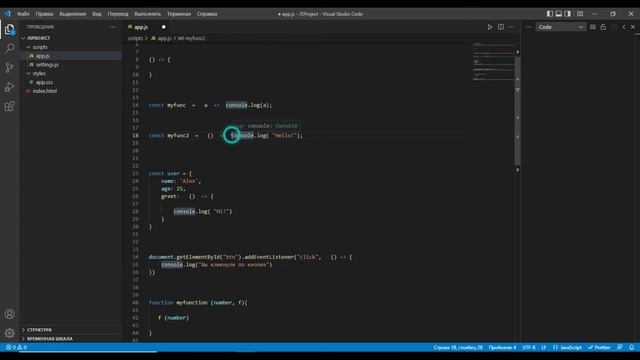
Task: Open the Manage gear icon
Action: (9, 333)
